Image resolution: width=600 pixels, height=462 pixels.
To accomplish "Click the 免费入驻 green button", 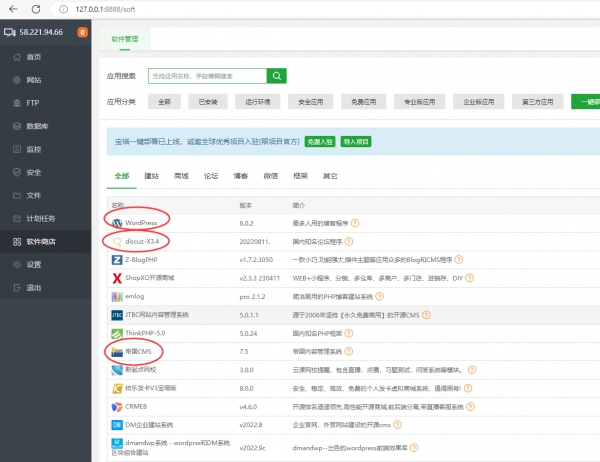I will 320,142.
